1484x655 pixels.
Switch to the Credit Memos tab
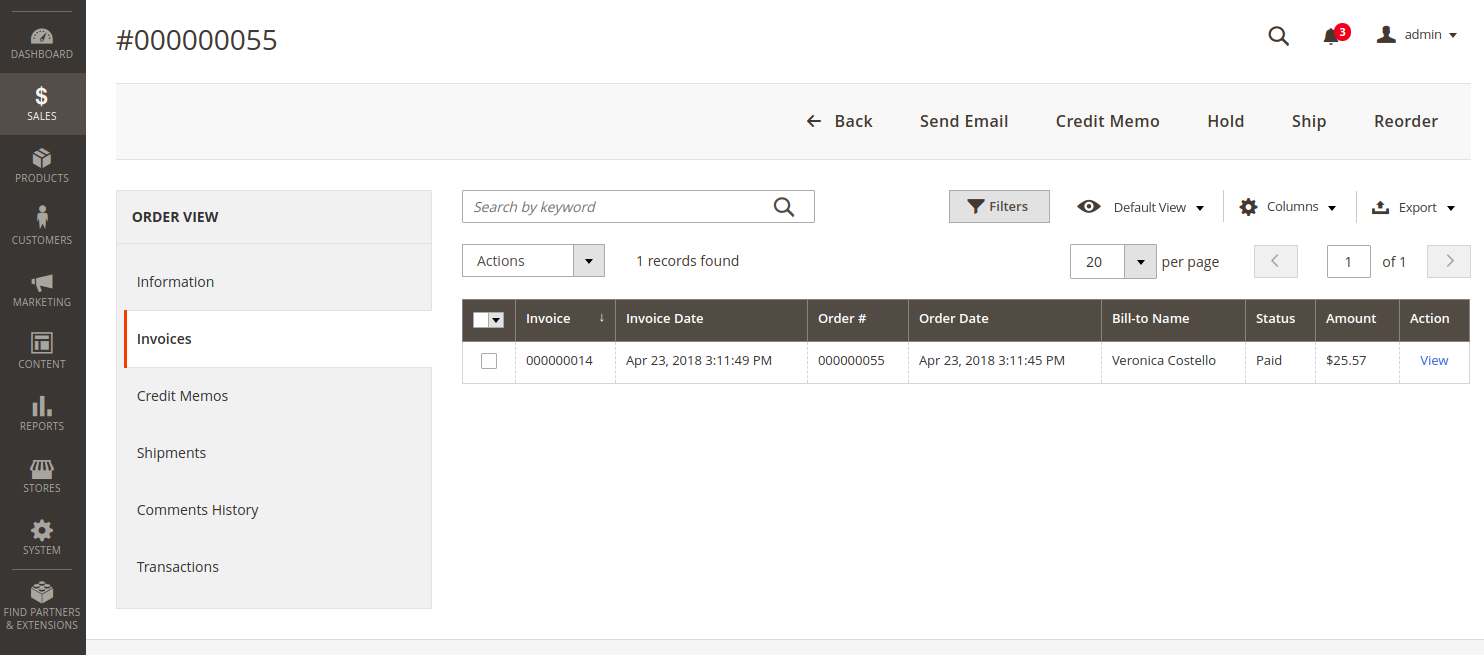(x=182, y=396)
